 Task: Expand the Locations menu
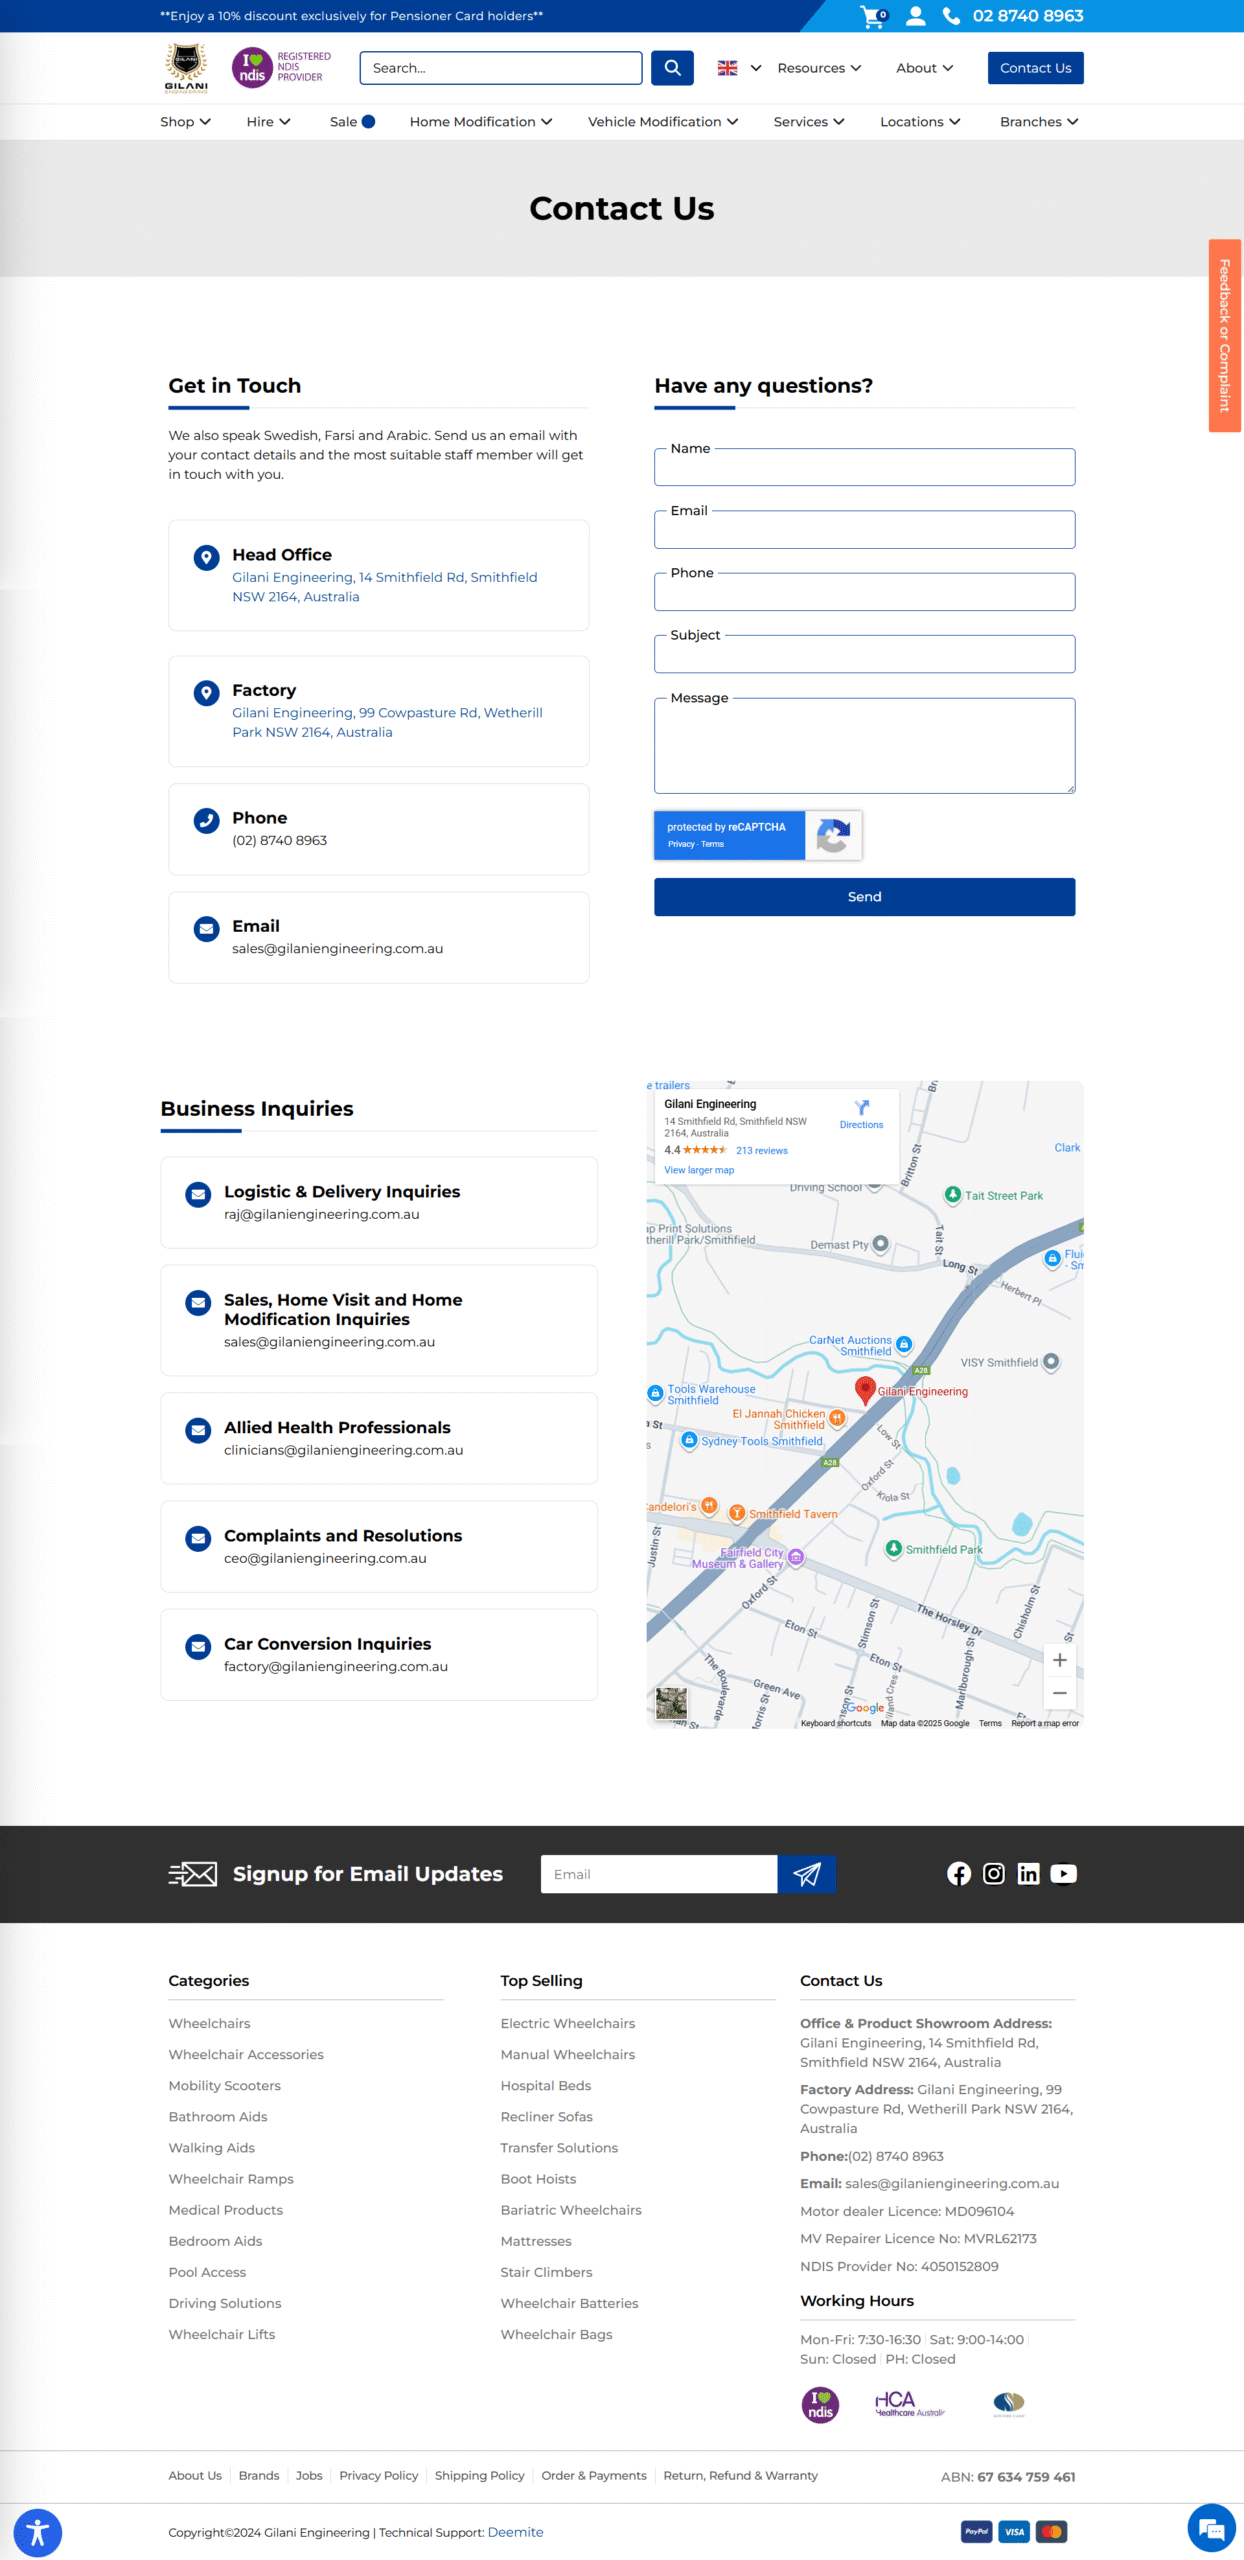(x=920, y=122)
